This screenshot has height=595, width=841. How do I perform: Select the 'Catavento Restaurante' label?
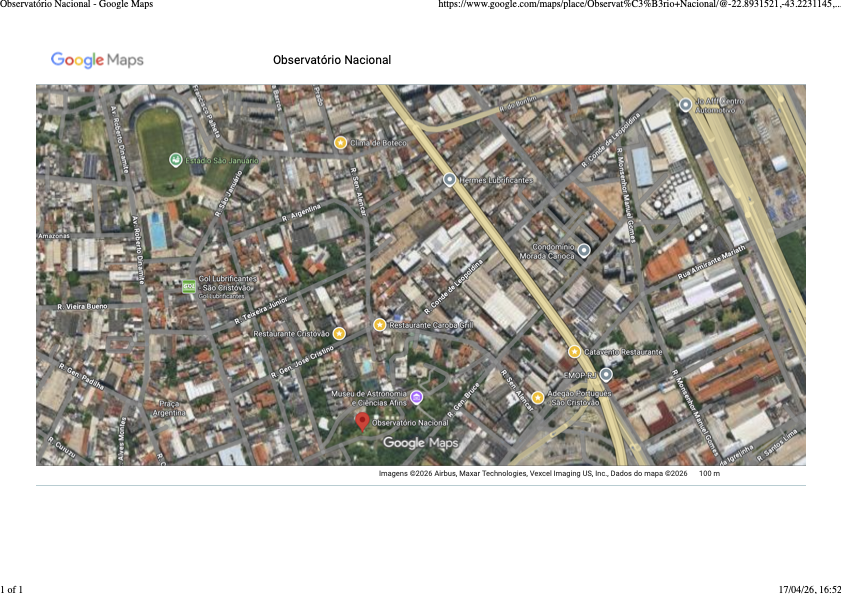[623, 352]
